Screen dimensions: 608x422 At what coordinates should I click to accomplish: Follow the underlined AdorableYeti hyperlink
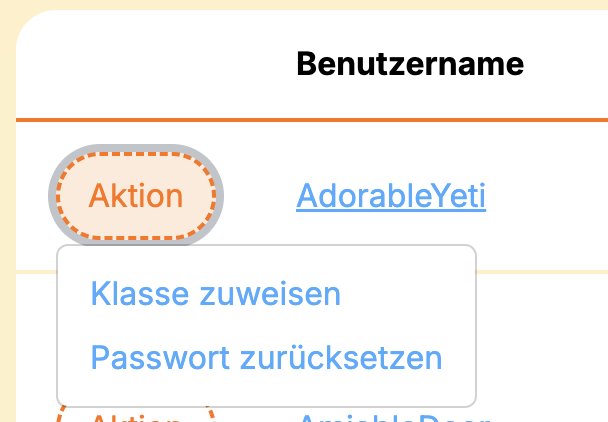390,197
